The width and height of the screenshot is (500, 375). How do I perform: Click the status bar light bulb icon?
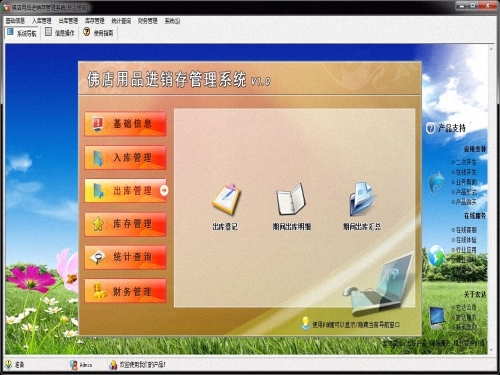point(9,364)
